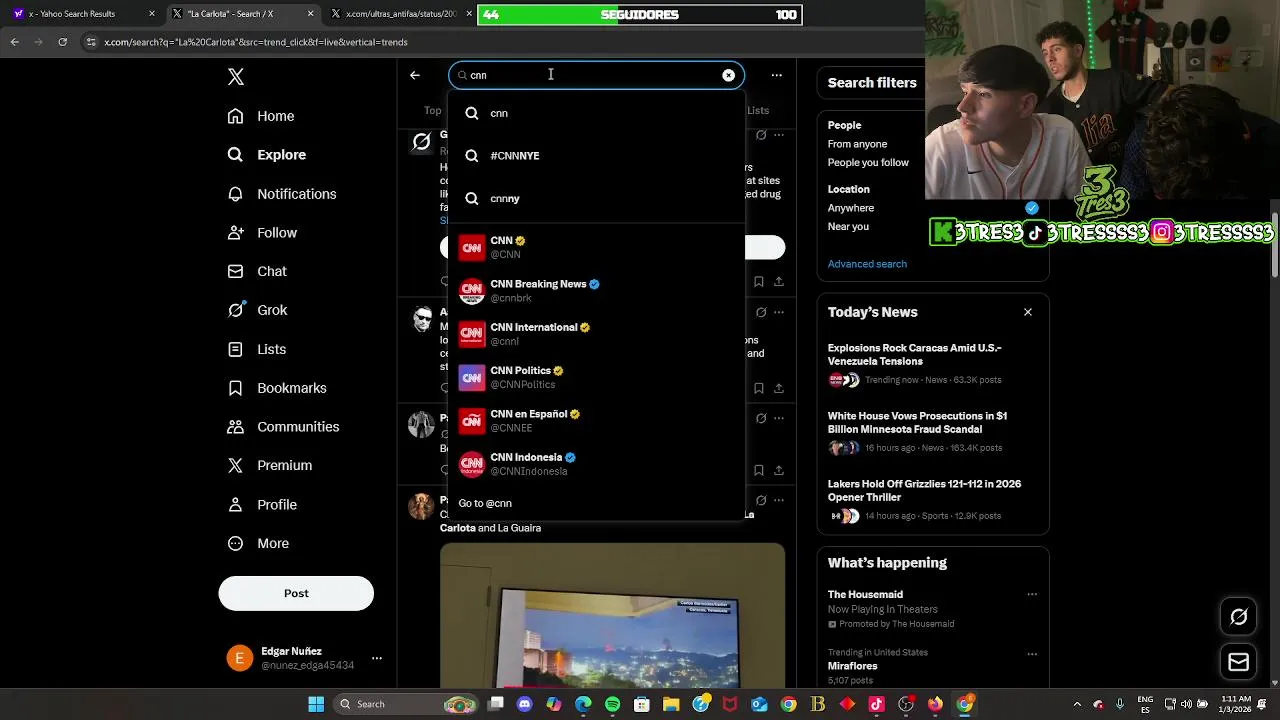
Task: Open options dots for Miraflores trend
Action: coord(1032,653)
